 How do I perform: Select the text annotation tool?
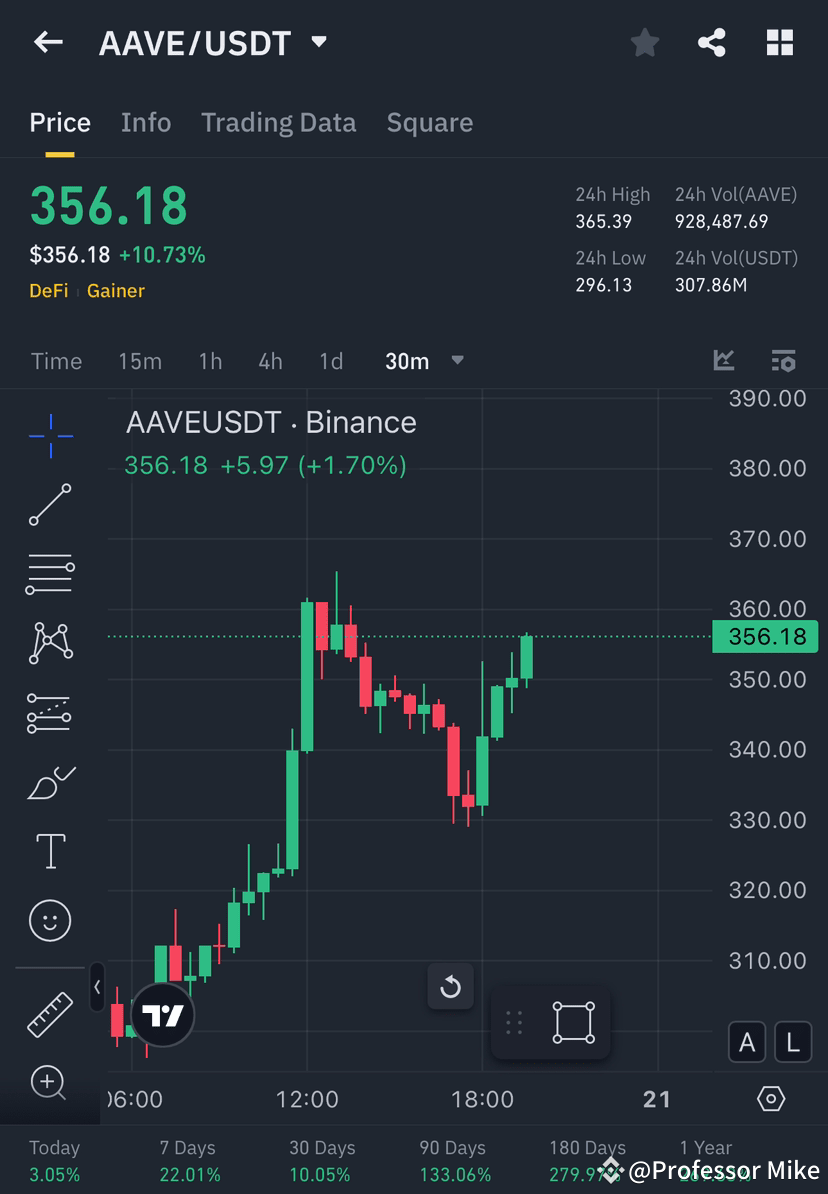click(x=50, y=851)
